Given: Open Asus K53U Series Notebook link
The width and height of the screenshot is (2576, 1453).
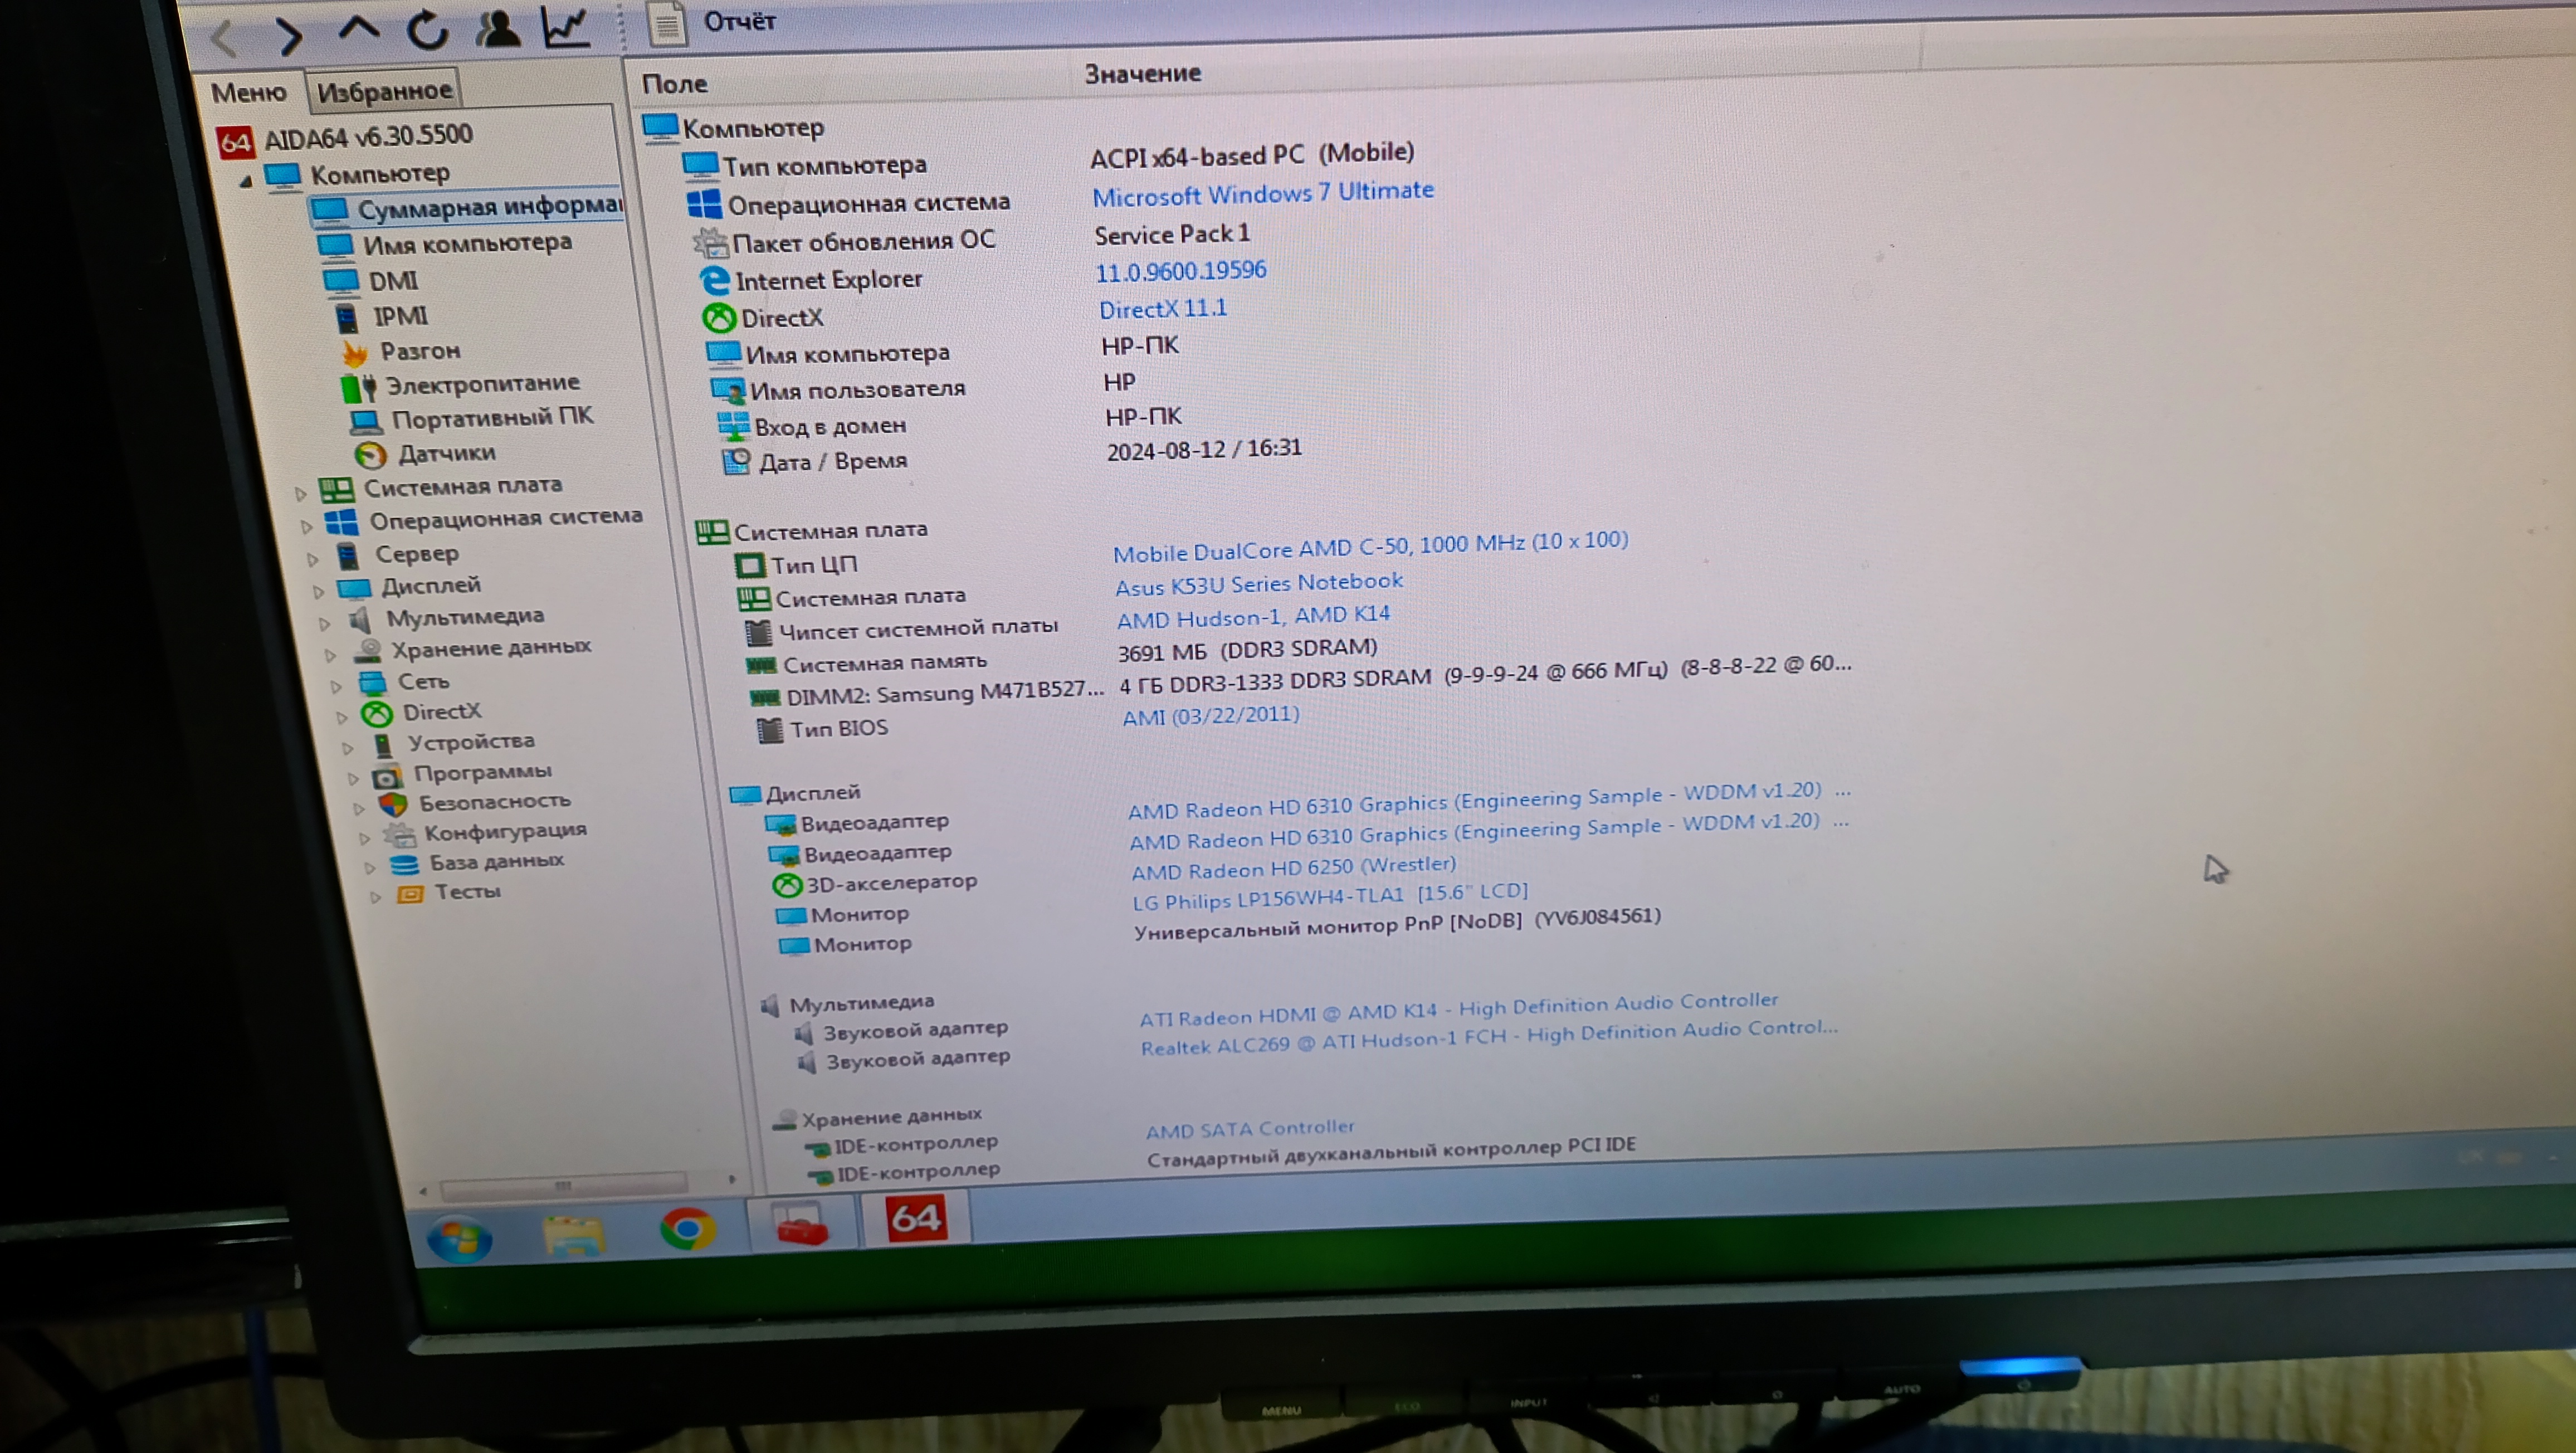Looking at the screenshot, I should pos(1259,583).
